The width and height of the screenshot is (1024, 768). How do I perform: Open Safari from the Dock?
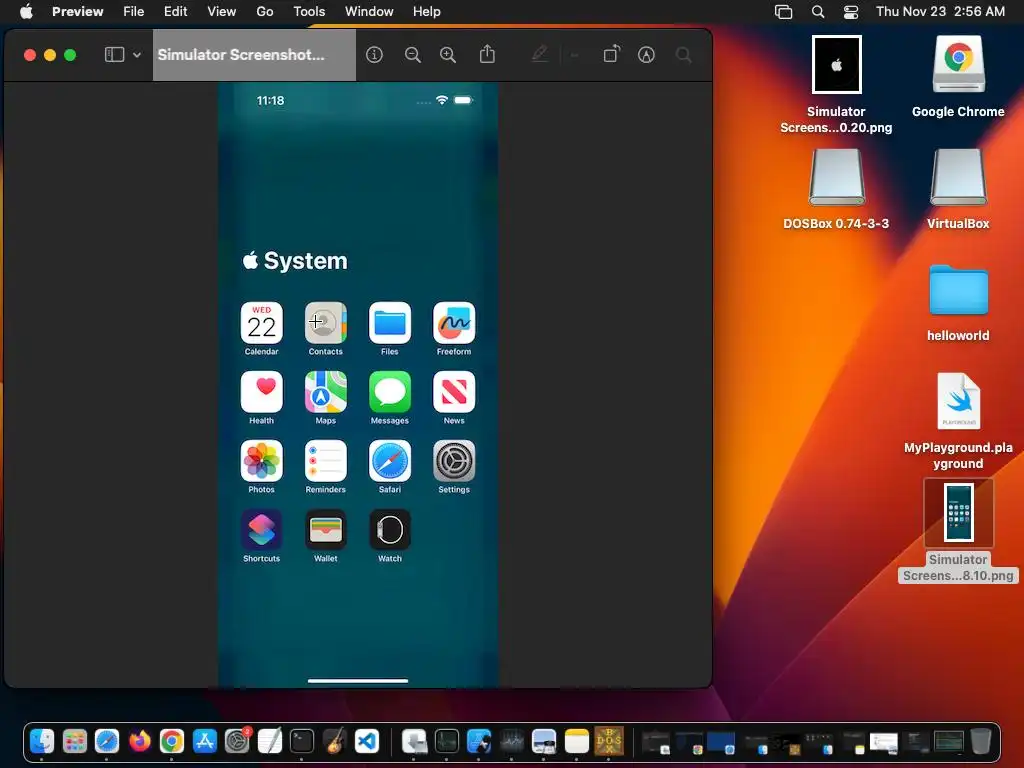pos(107,741)
